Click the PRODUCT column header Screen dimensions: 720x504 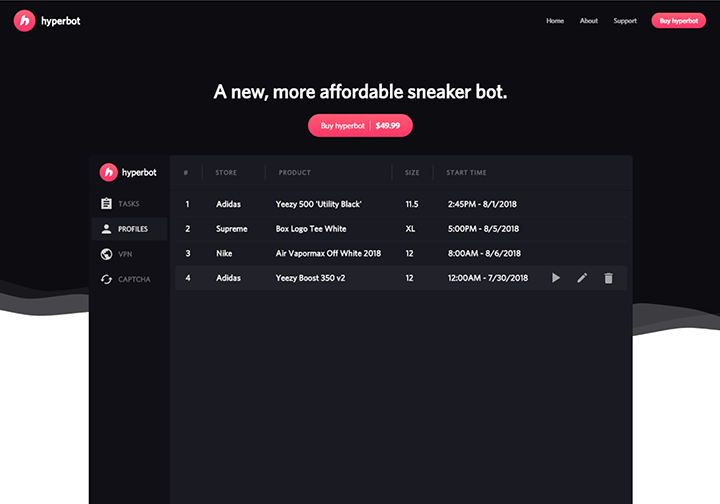[294, 173]
